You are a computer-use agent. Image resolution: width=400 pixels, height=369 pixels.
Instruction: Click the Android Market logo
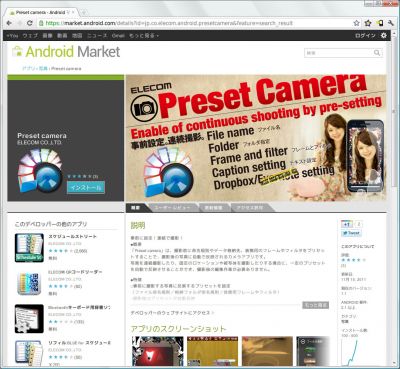[x=66, y=52]
